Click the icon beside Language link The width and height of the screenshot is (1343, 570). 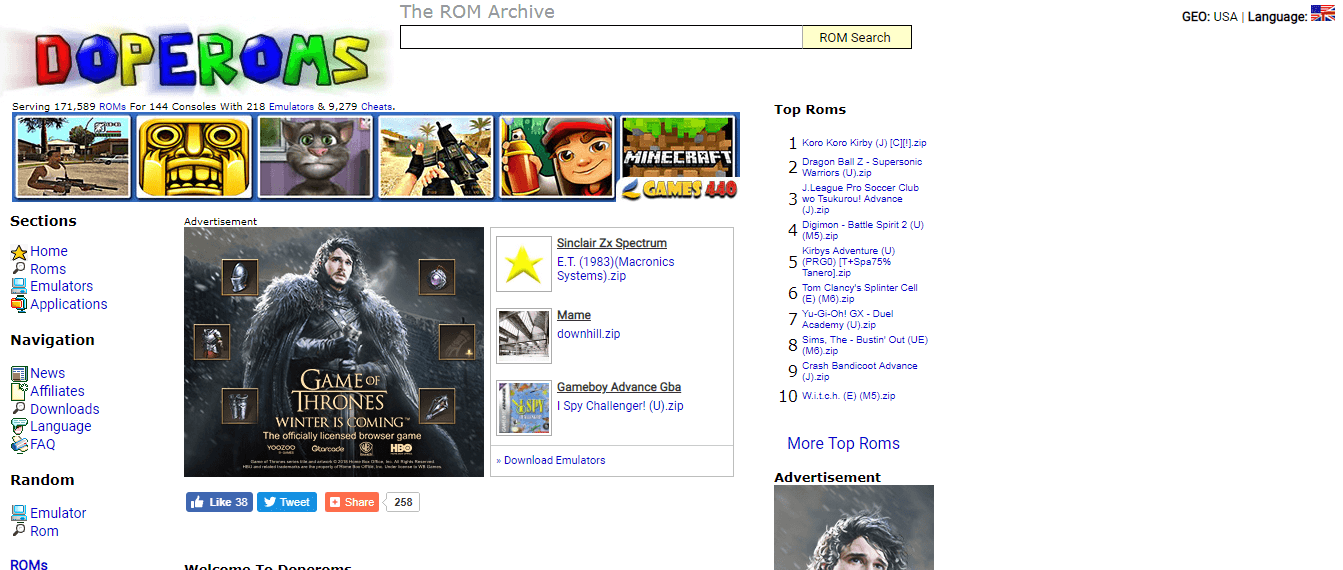point(18,426)
